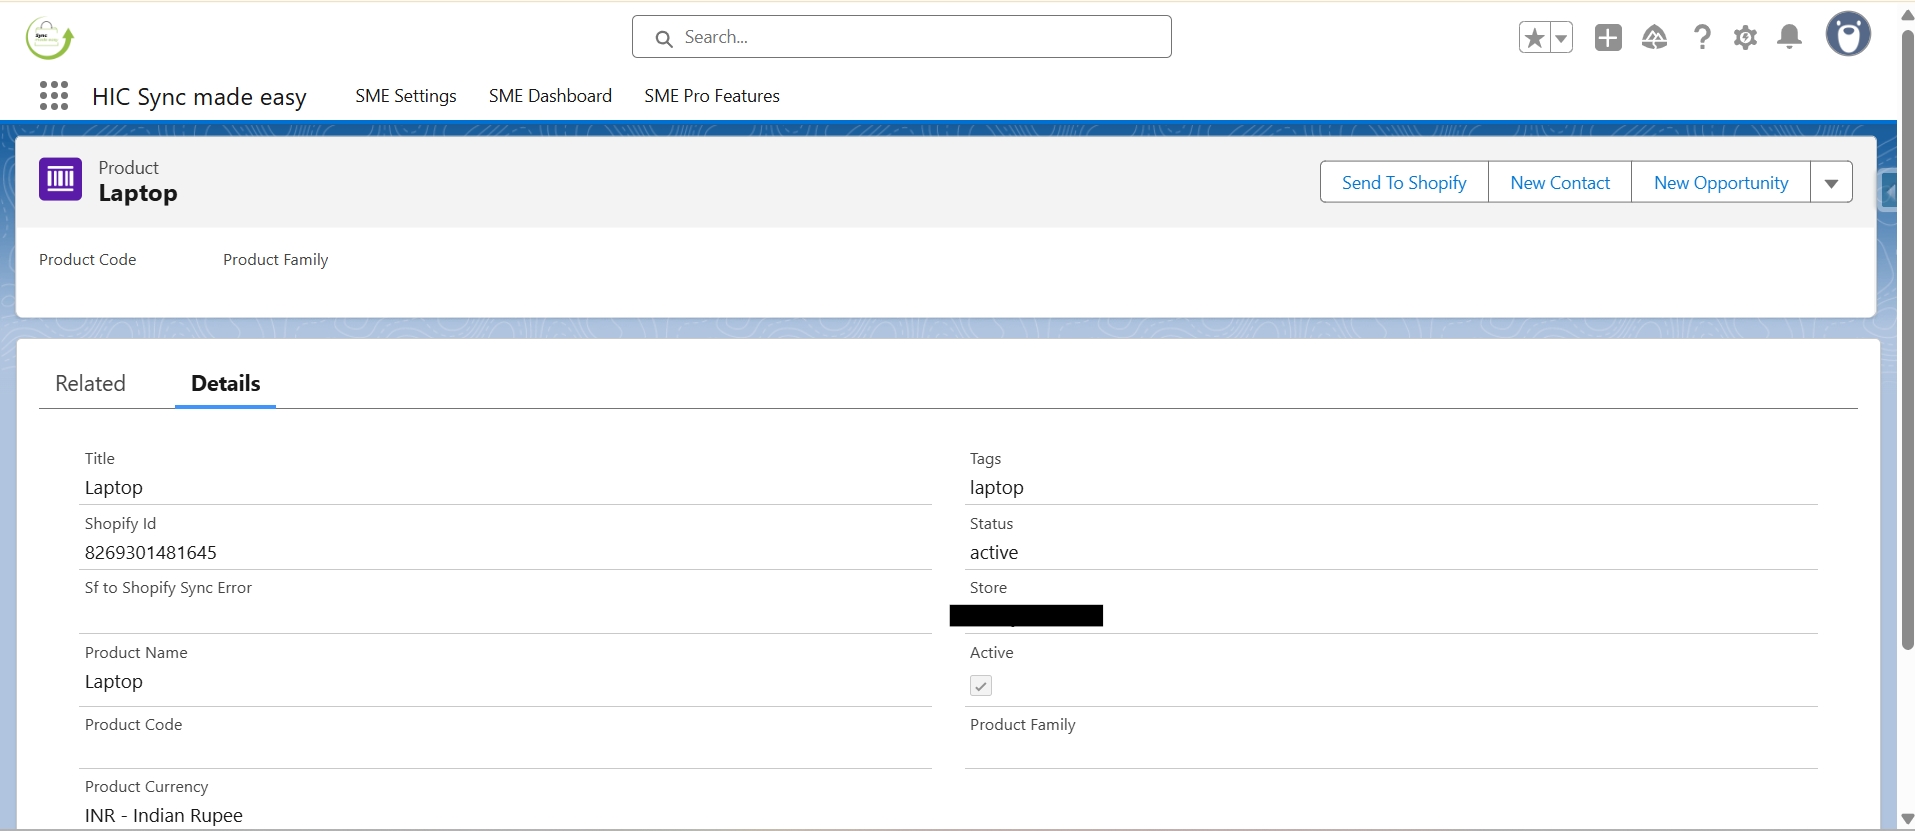Click the Product record icon

[x=60, y=179]
